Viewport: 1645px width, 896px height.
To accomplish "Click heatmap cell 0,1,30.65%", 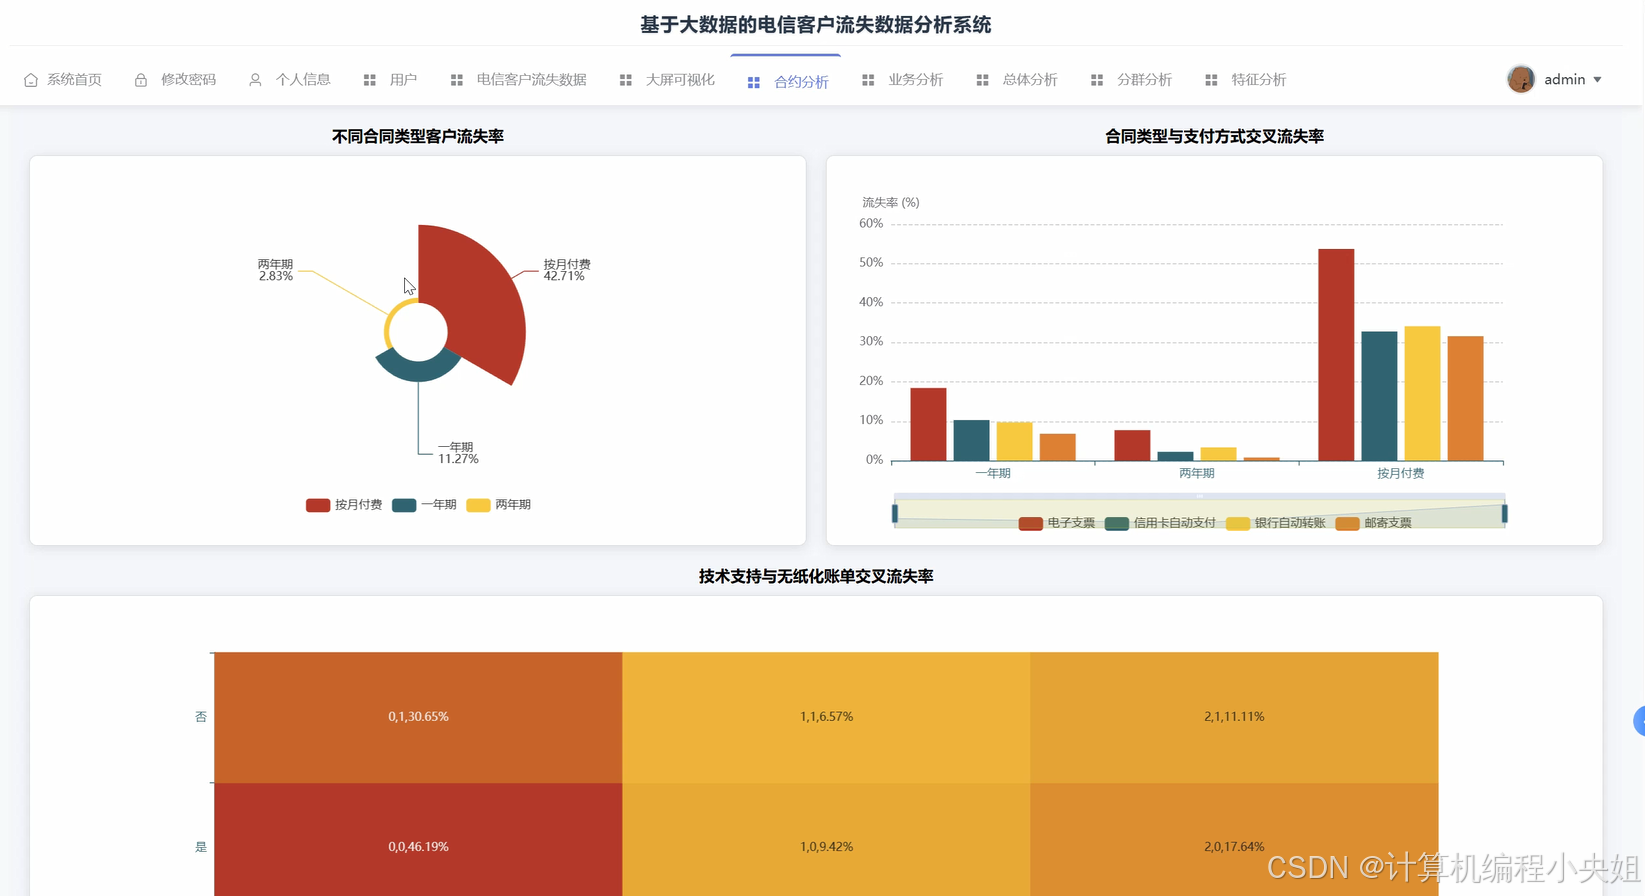I will [x=418, y=717].
